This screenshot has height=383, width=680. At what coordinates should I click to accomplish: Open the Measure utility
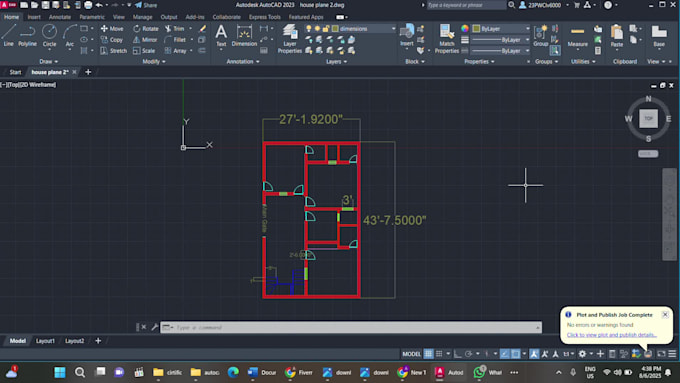(x=578, y=36)
